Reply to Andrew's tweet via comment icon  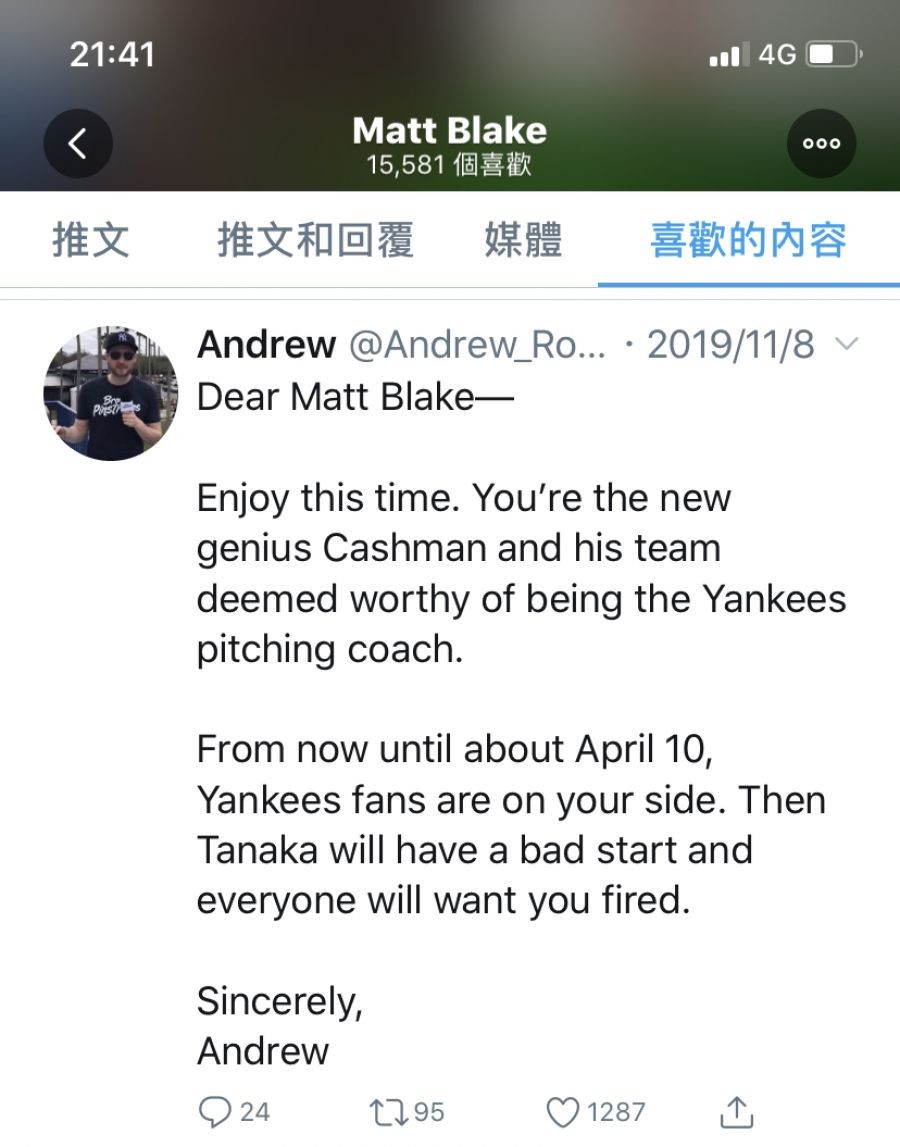pos(215,1111)
